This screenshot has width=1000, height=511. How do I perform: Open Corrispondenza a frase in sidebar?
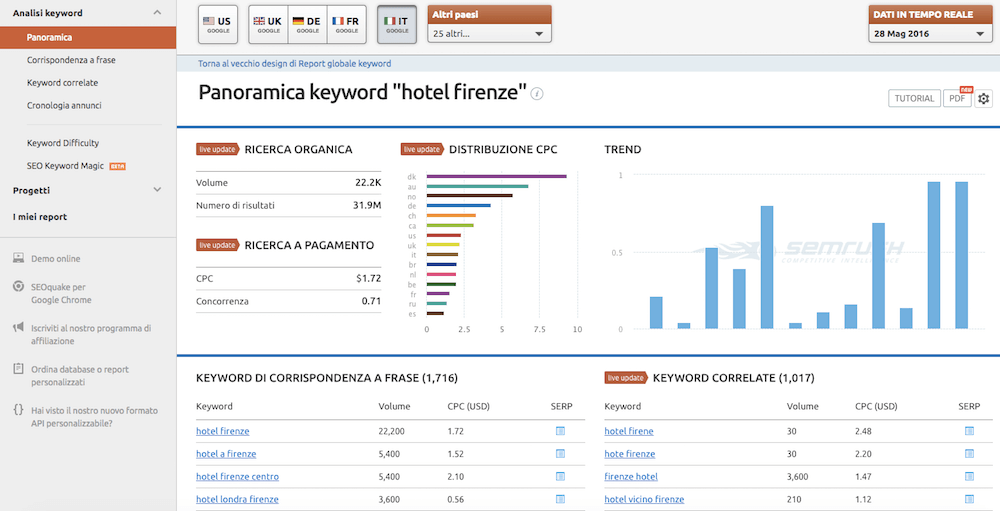click(71, 60)
